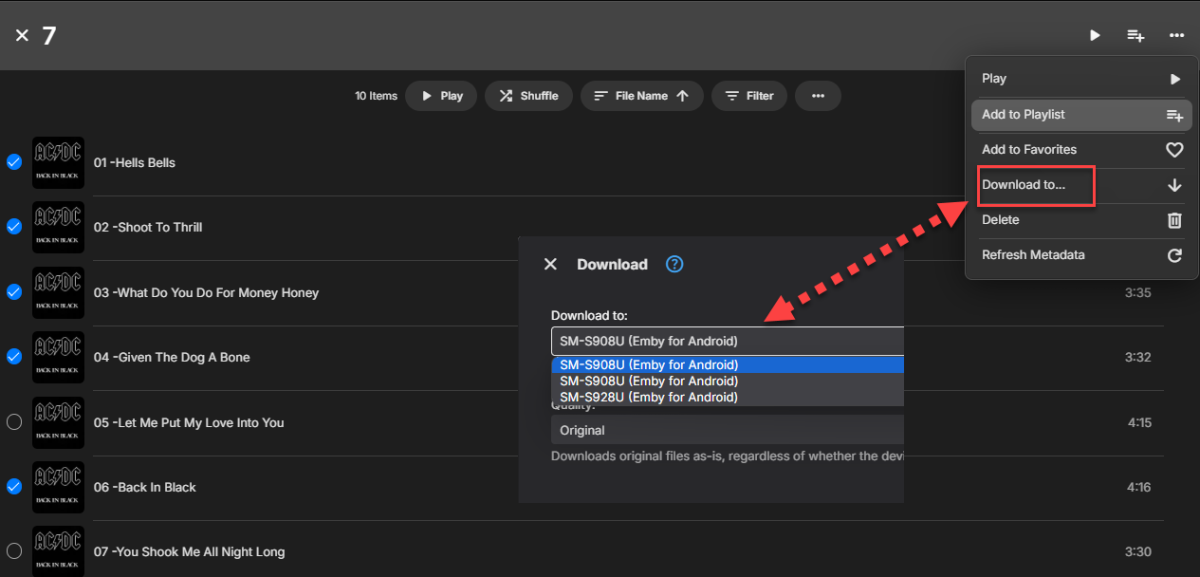Close the Download dialog with X
Image resolution: width=1200 pixels, height=577 pixels.
click(x=550, y=264)
